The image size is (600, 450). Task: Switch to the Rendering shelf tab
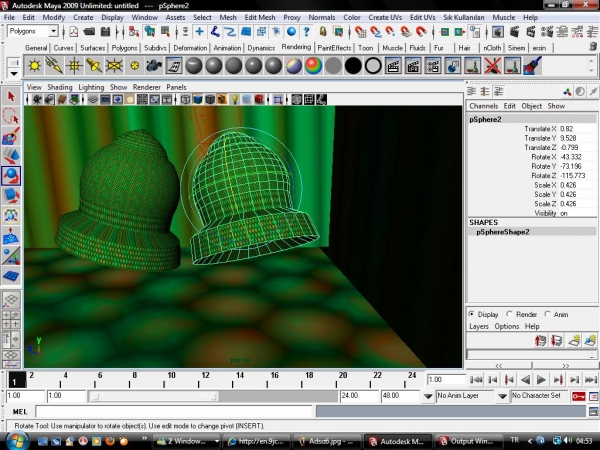[296, 47]
